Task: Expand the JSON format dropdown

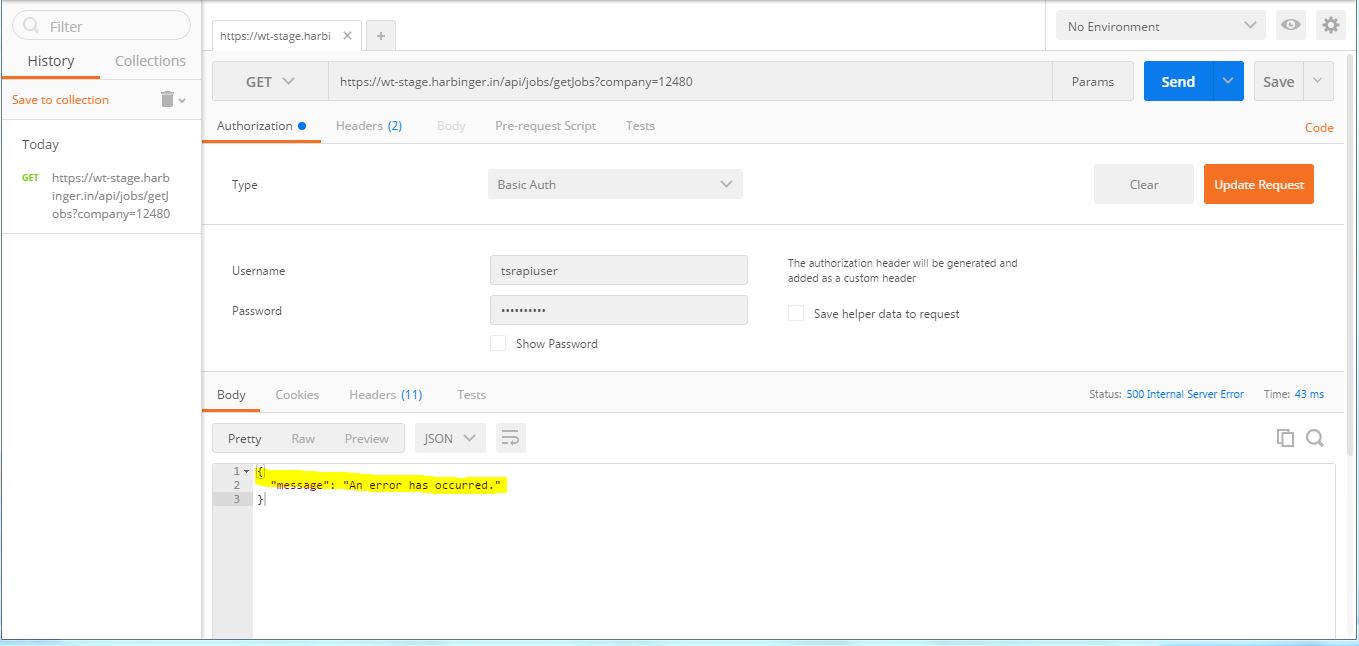Action: coord(450,438)
